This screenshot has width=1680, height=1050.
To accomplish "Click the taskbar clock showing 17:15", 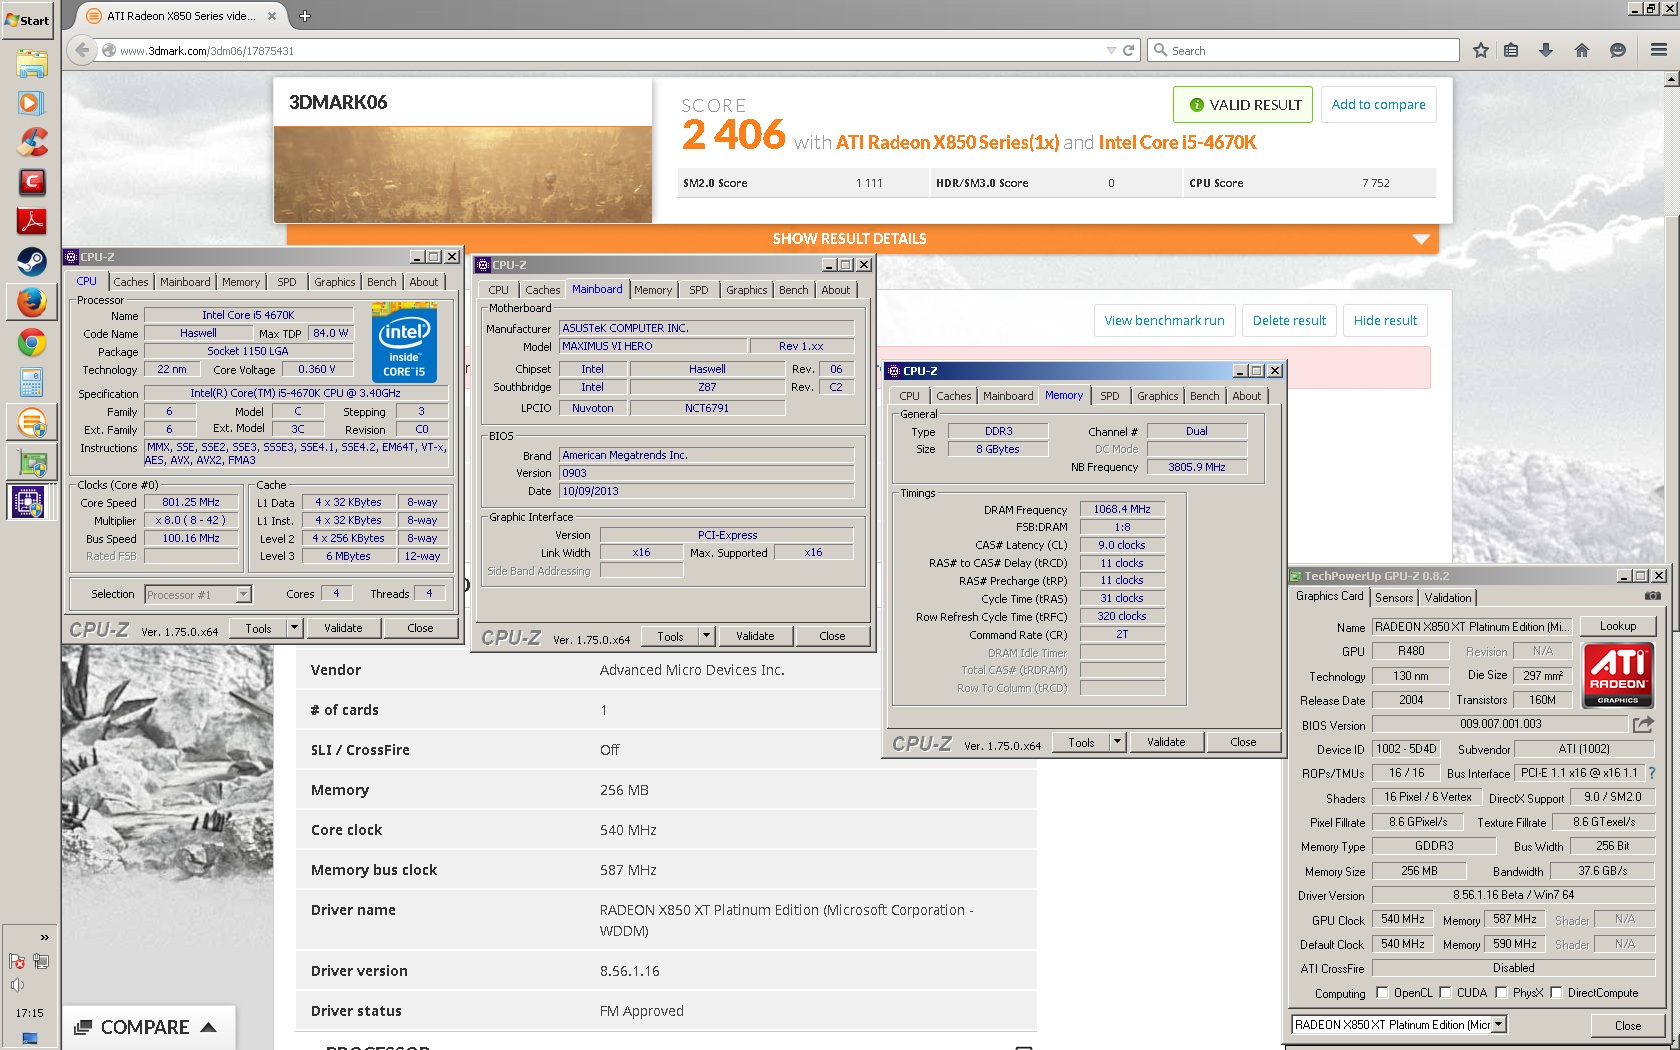I will click(x=30, y=1013).
